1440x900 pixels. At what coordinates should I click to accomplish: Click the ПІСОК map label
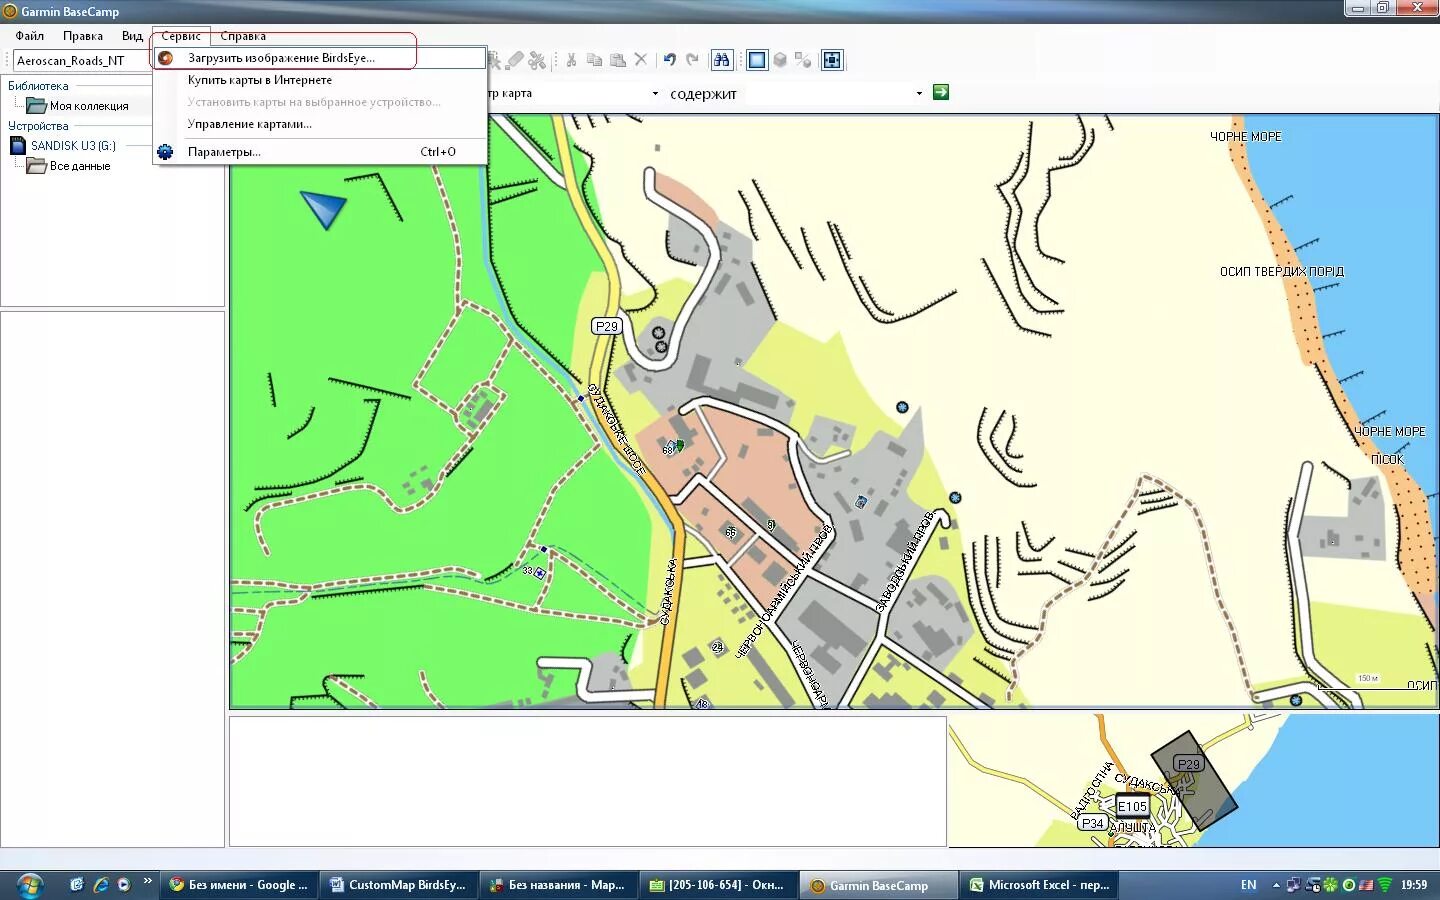click(1387, 460)
